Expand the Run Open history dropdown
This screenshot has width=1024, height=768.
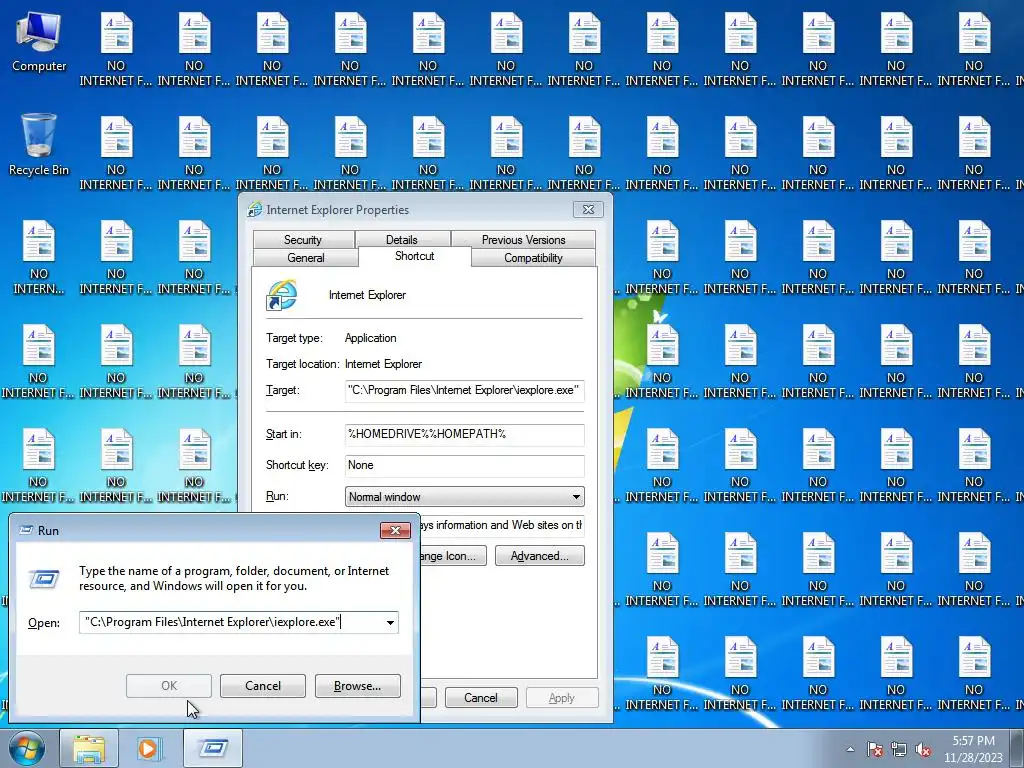390,622
